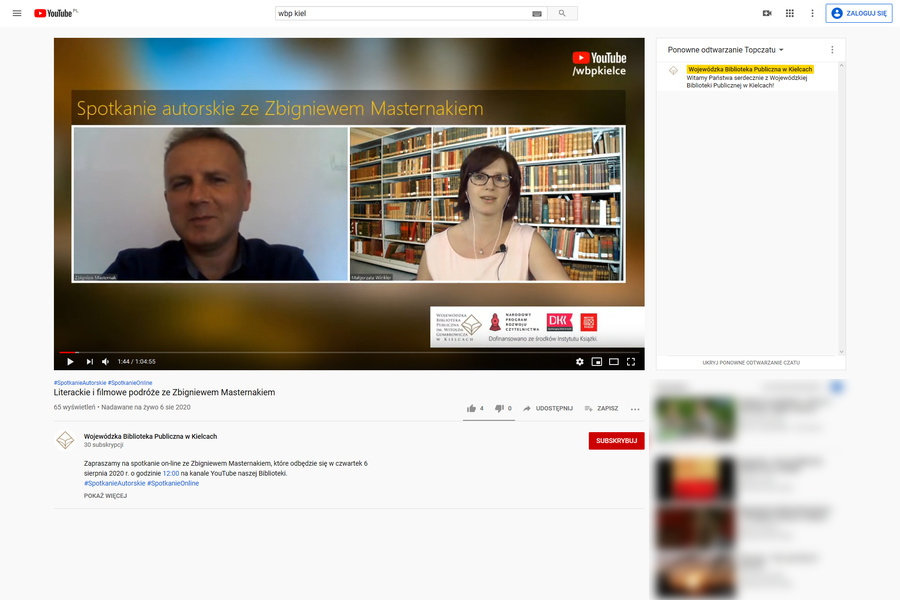This screenshot has width=900, height=600.
Task: Open chat panel three-dot options menu
Action: (832, 49)
